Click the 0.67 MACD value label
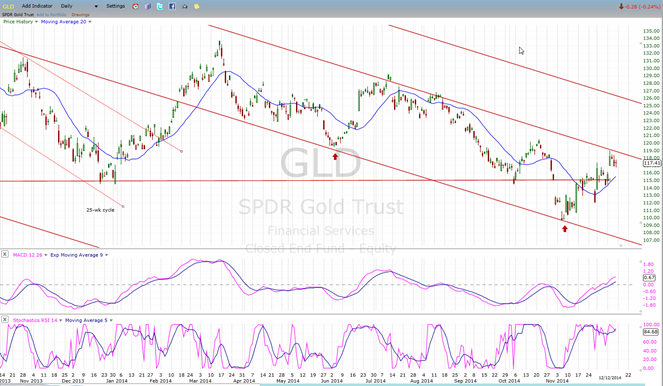 coord(649,278)
